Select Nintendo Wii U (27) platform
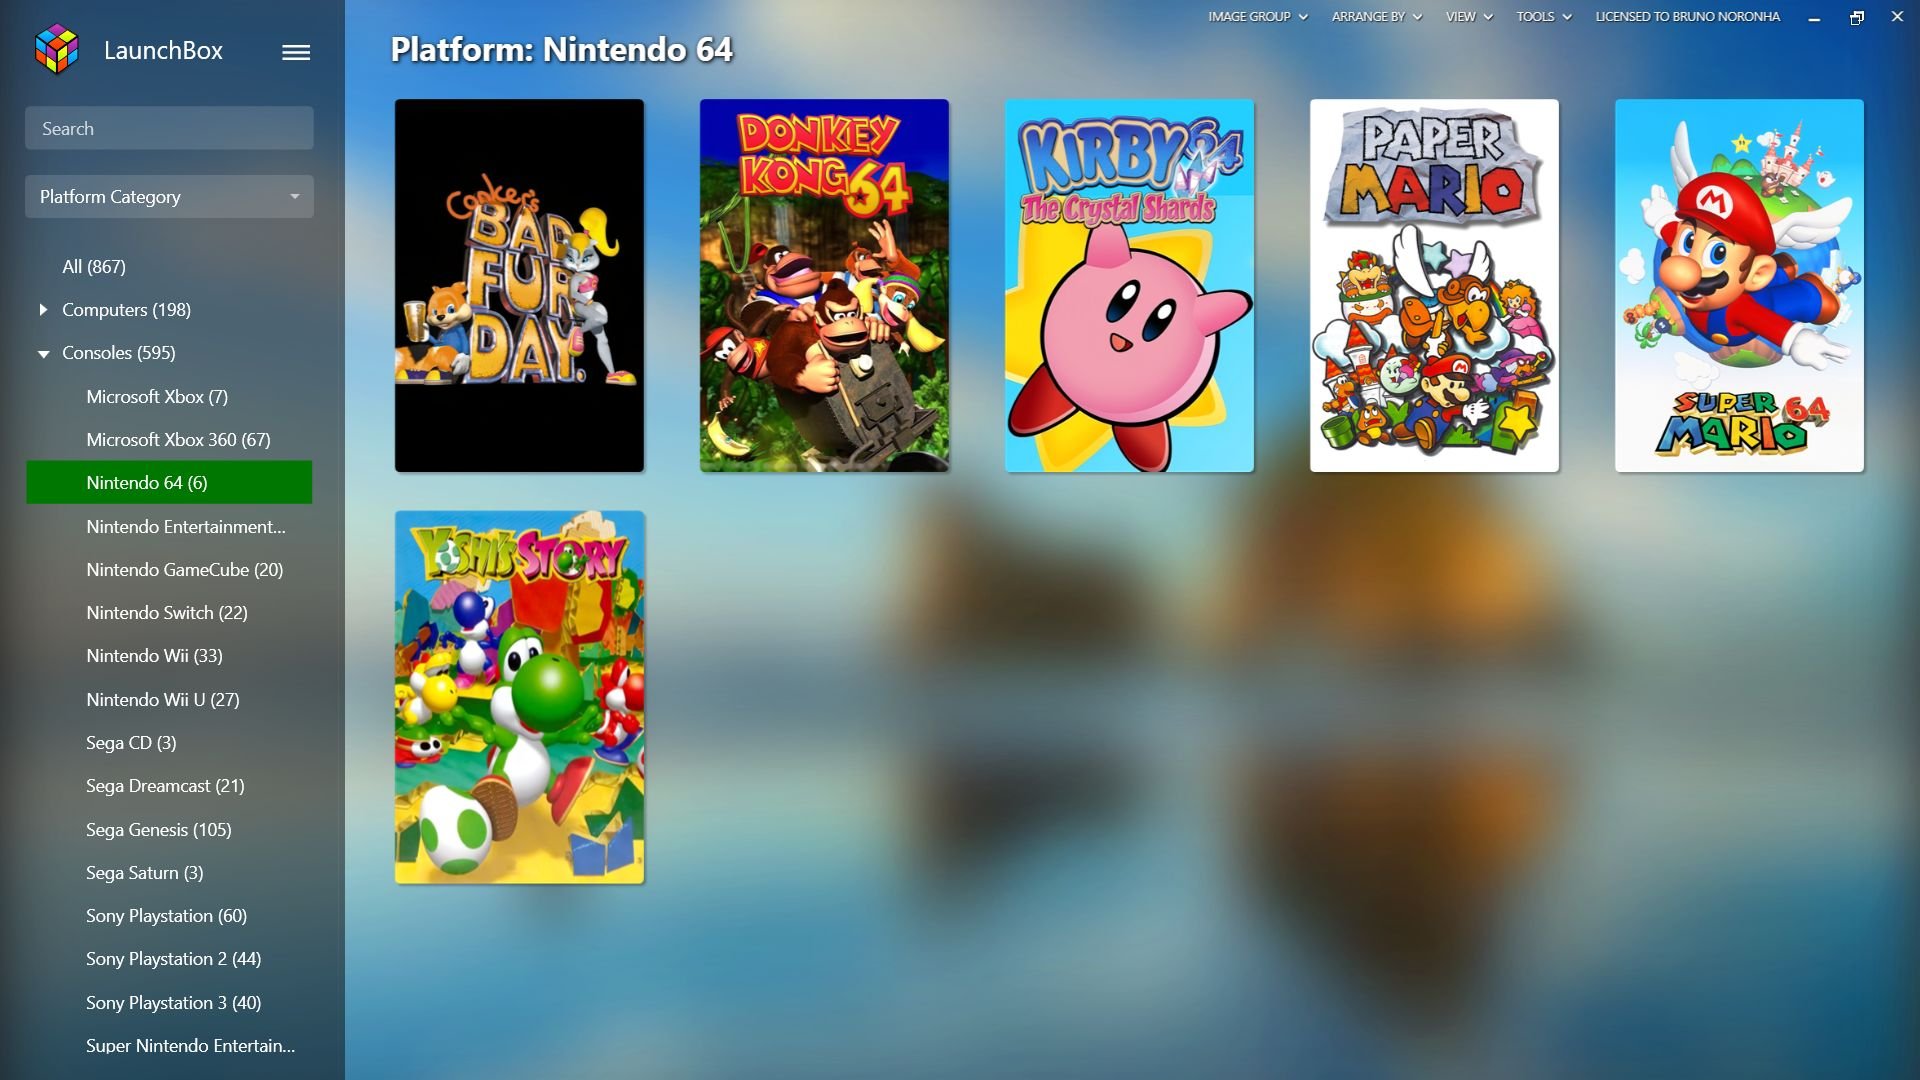Screen dimensions: 1920x1080 tap(163, 699)
